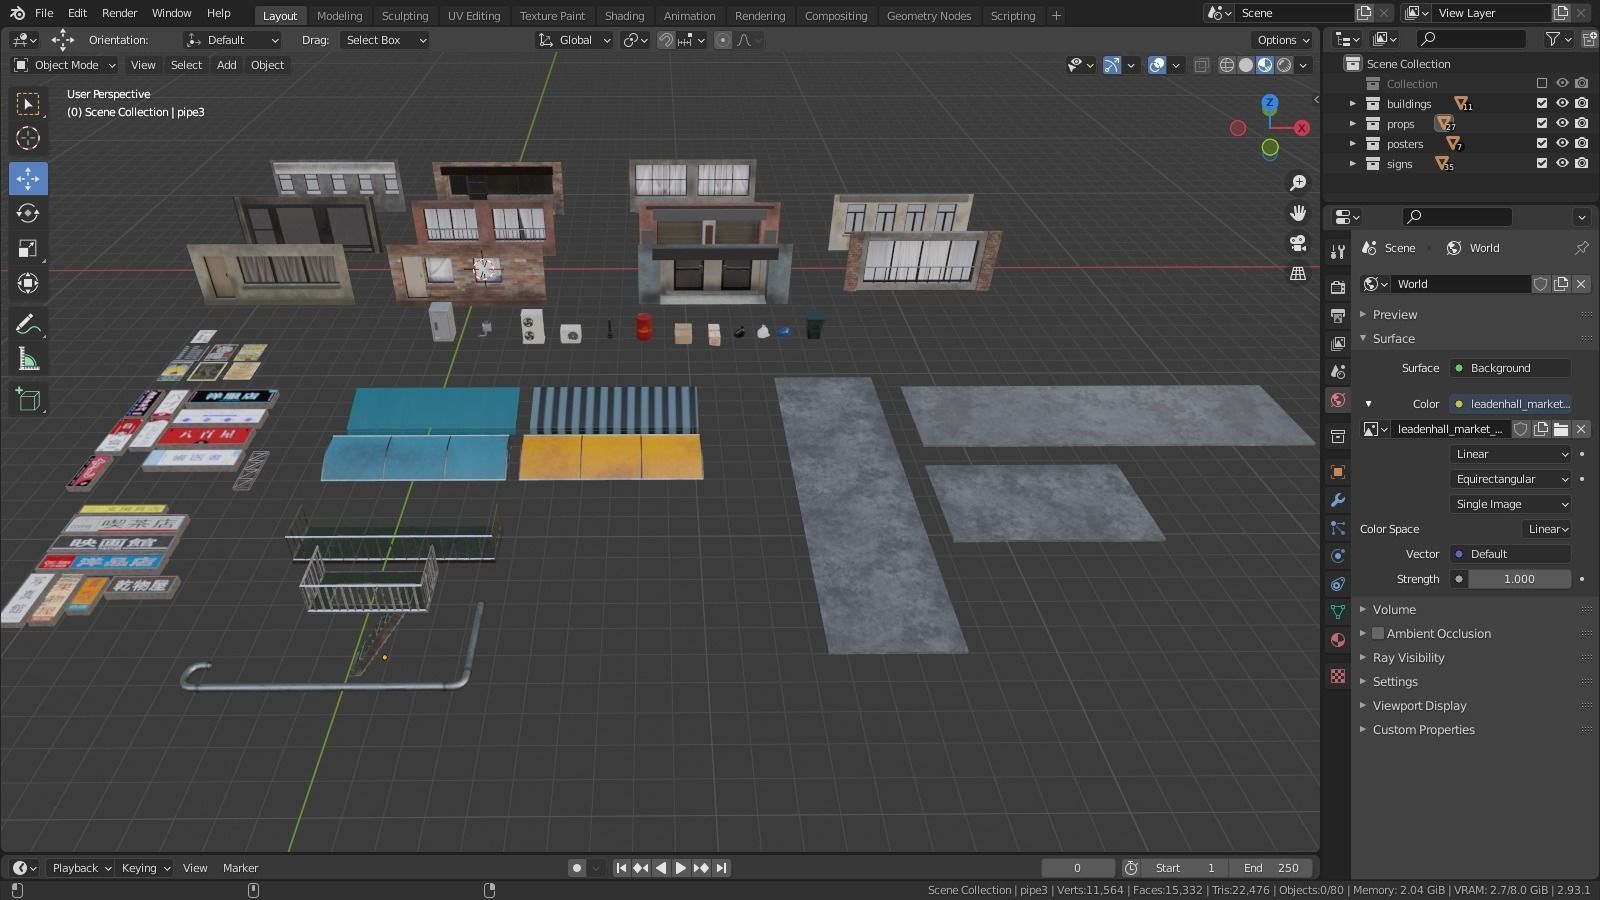Switch perspective/orthographic grid icon
The width and height of the screenshot is (1600, 900).
[x=1298, y=273]
